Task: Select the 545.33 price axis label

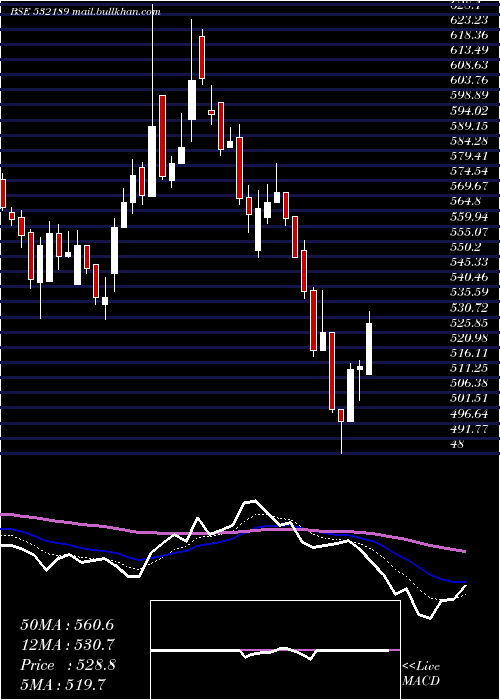Action: click(x=469, y=262)
